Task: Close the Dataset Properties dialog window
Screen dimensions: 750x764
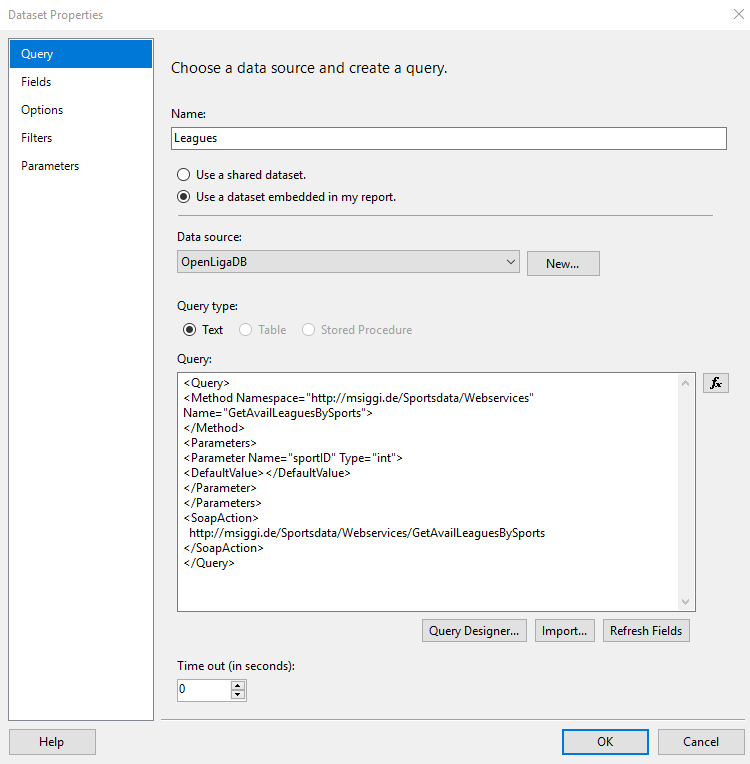Action: coord(737,15)
